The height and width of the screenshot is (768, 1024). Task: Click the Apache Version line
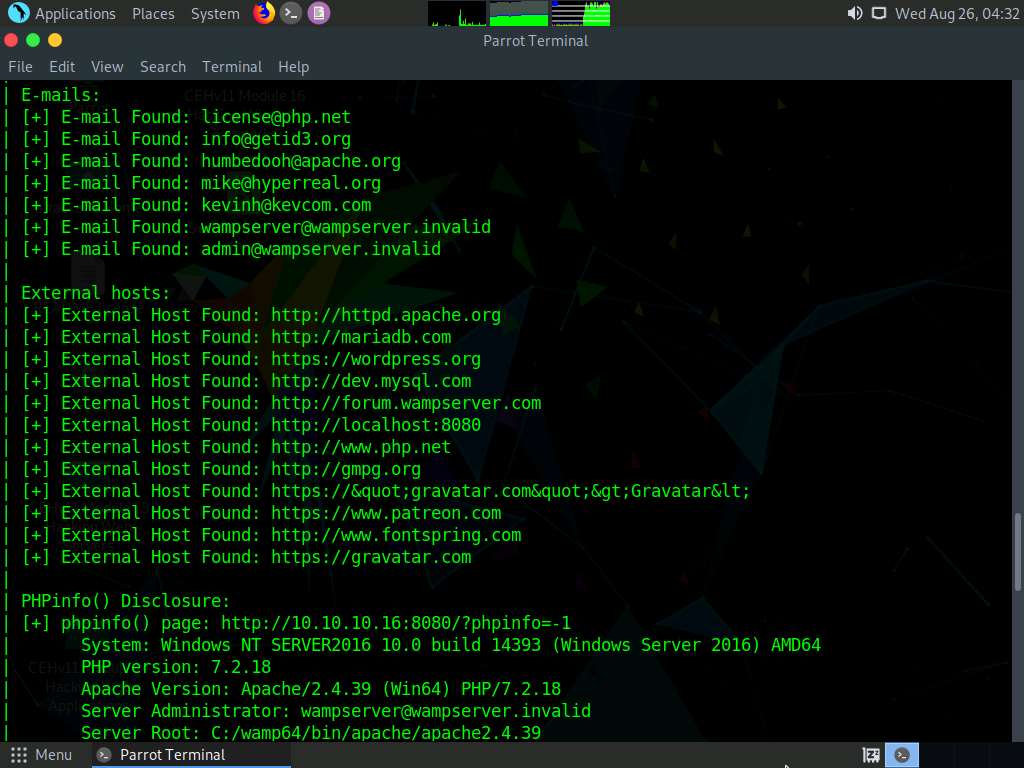(321, 689)
